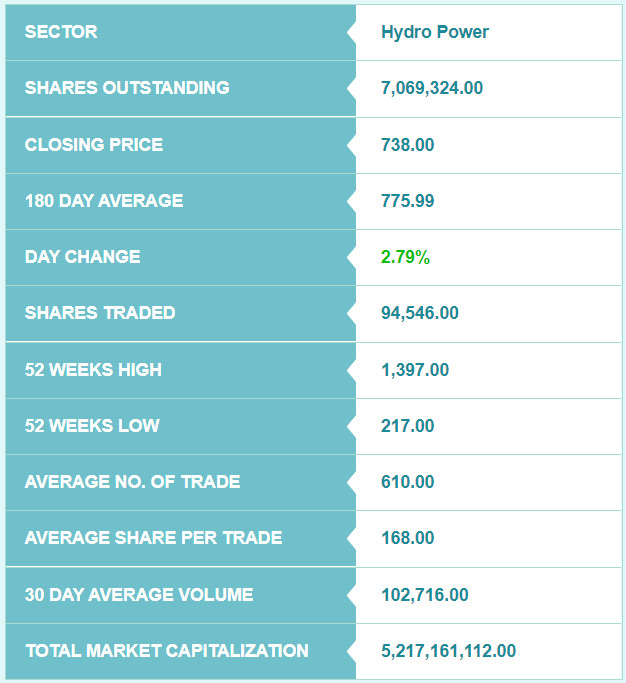Select the 775.99 average value
Image resolution: width=626 pixels, height=683 pixels.
coord(407,201)
